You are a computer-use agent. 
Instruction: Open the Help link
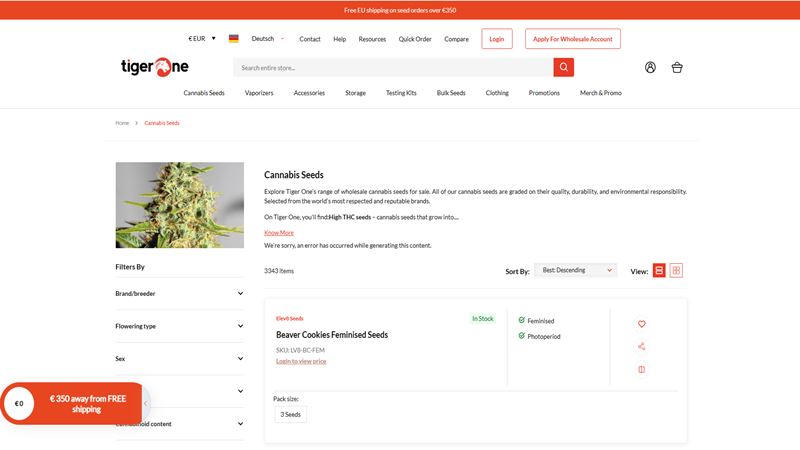click(x=340, y=39)
